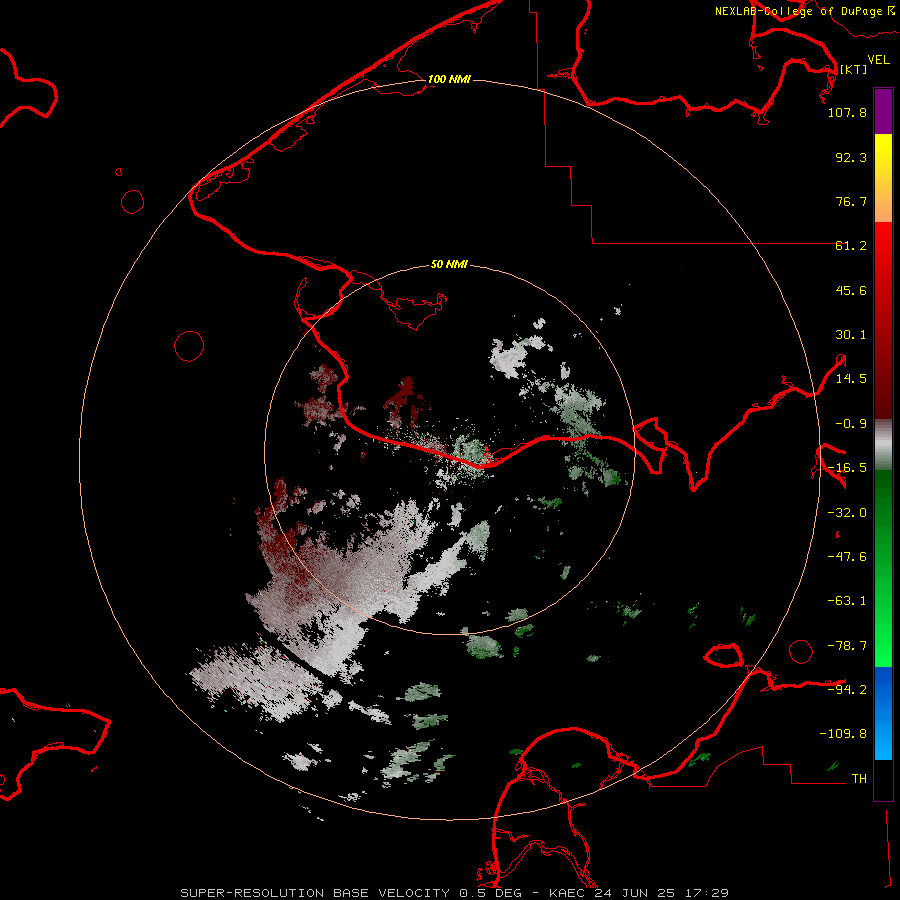Select the -78.7 velocity scale value
Screen dimensions: 900x900
847,646
